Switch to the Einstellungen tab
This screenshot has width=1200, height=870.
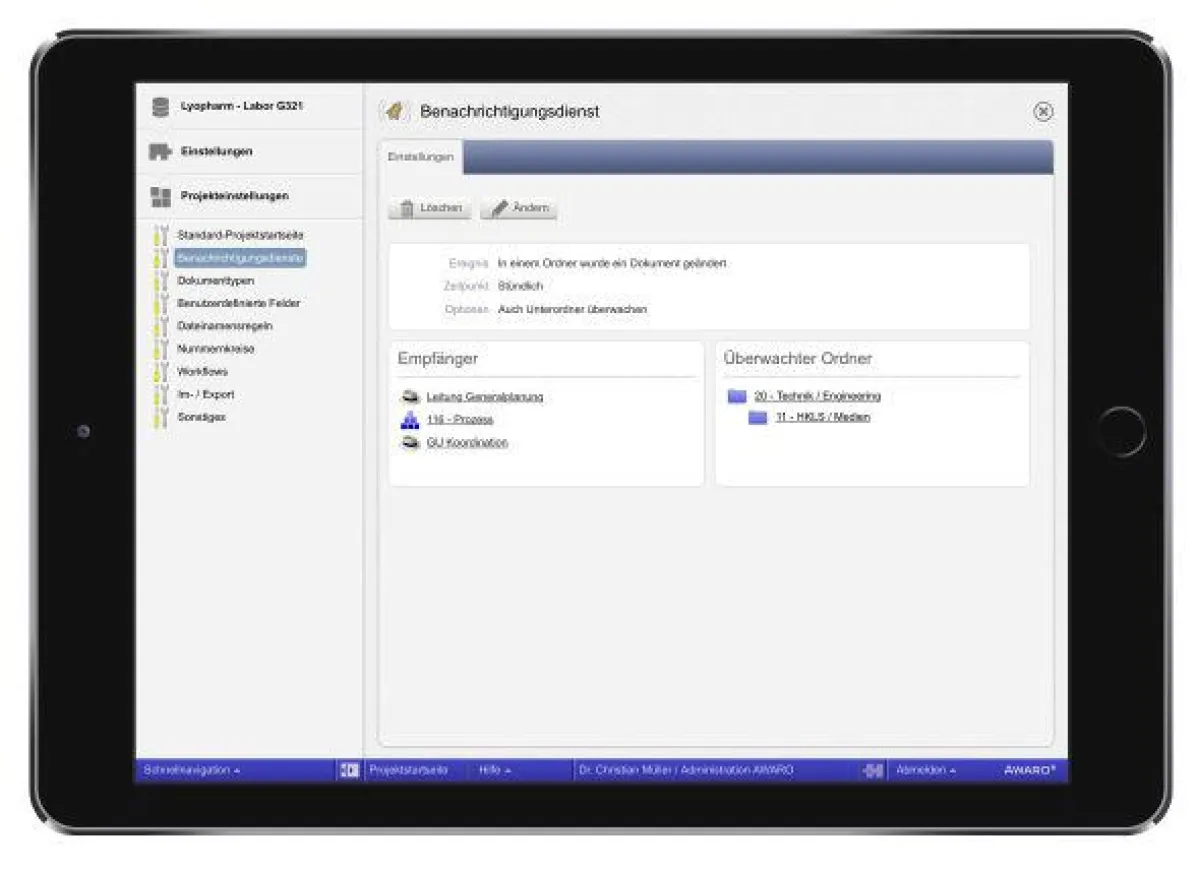pyautogui.click(x=420, y=158)
